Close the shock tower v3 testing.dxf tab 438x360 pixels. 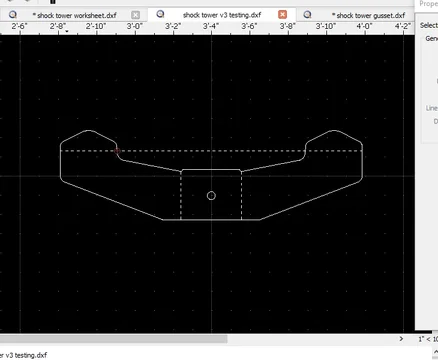282,14
